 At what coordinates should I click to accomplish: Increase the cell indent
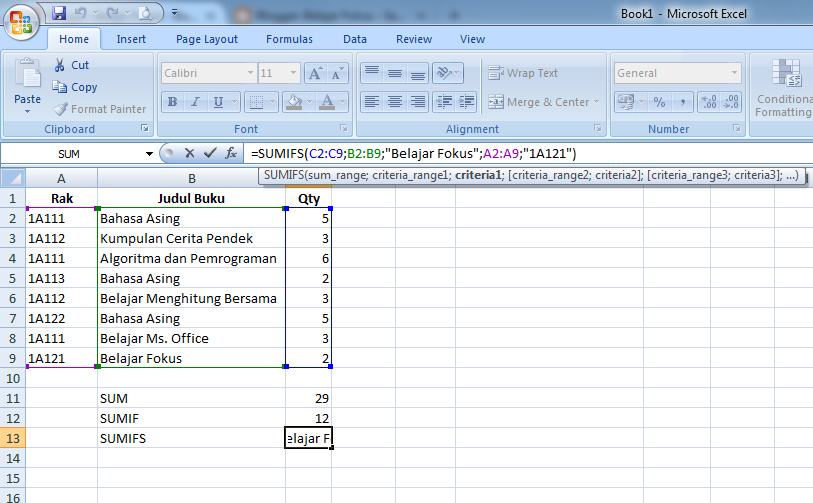pos(467,102)
